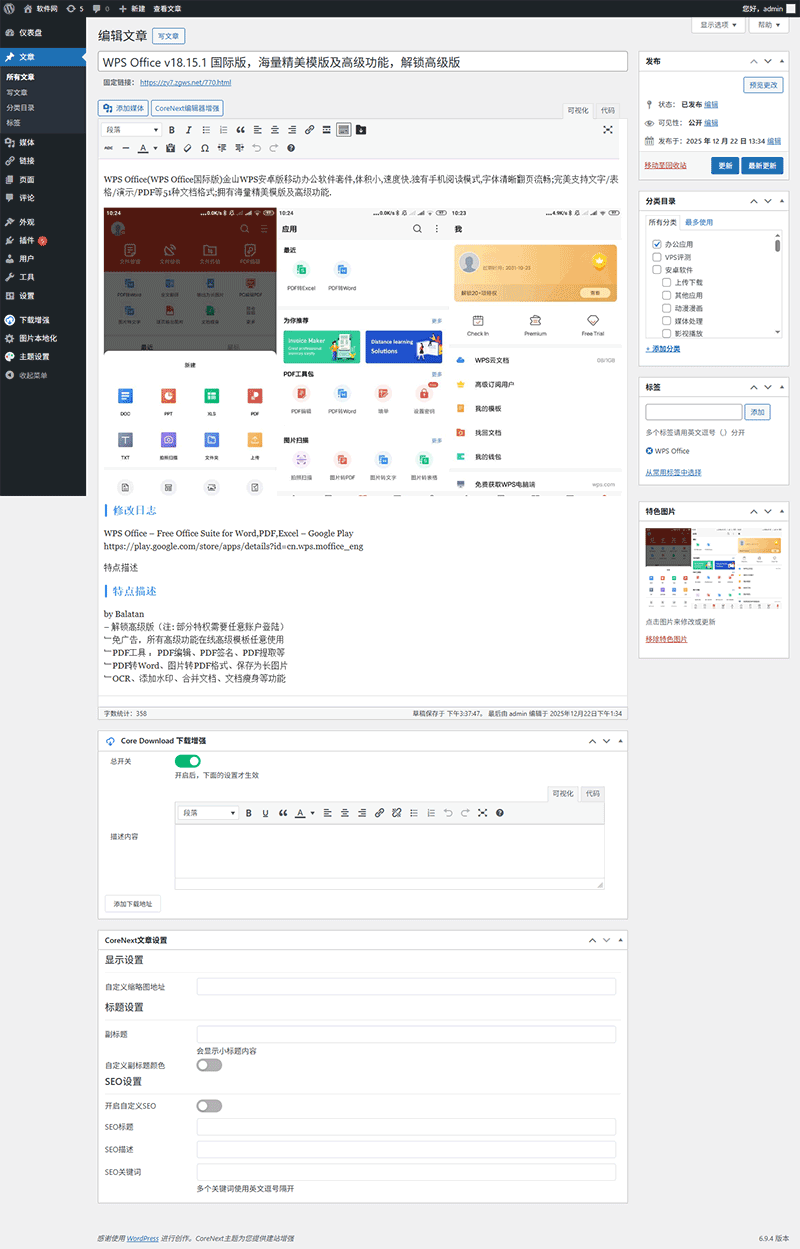Open the WordPress logo menu in the admin bar
This screenshot has width=800, height=1249.
click(9, 7)
